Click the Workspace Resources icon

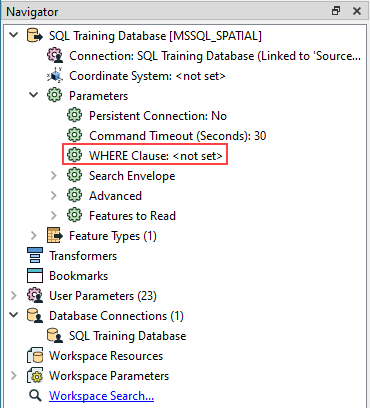tap(35, 356)
